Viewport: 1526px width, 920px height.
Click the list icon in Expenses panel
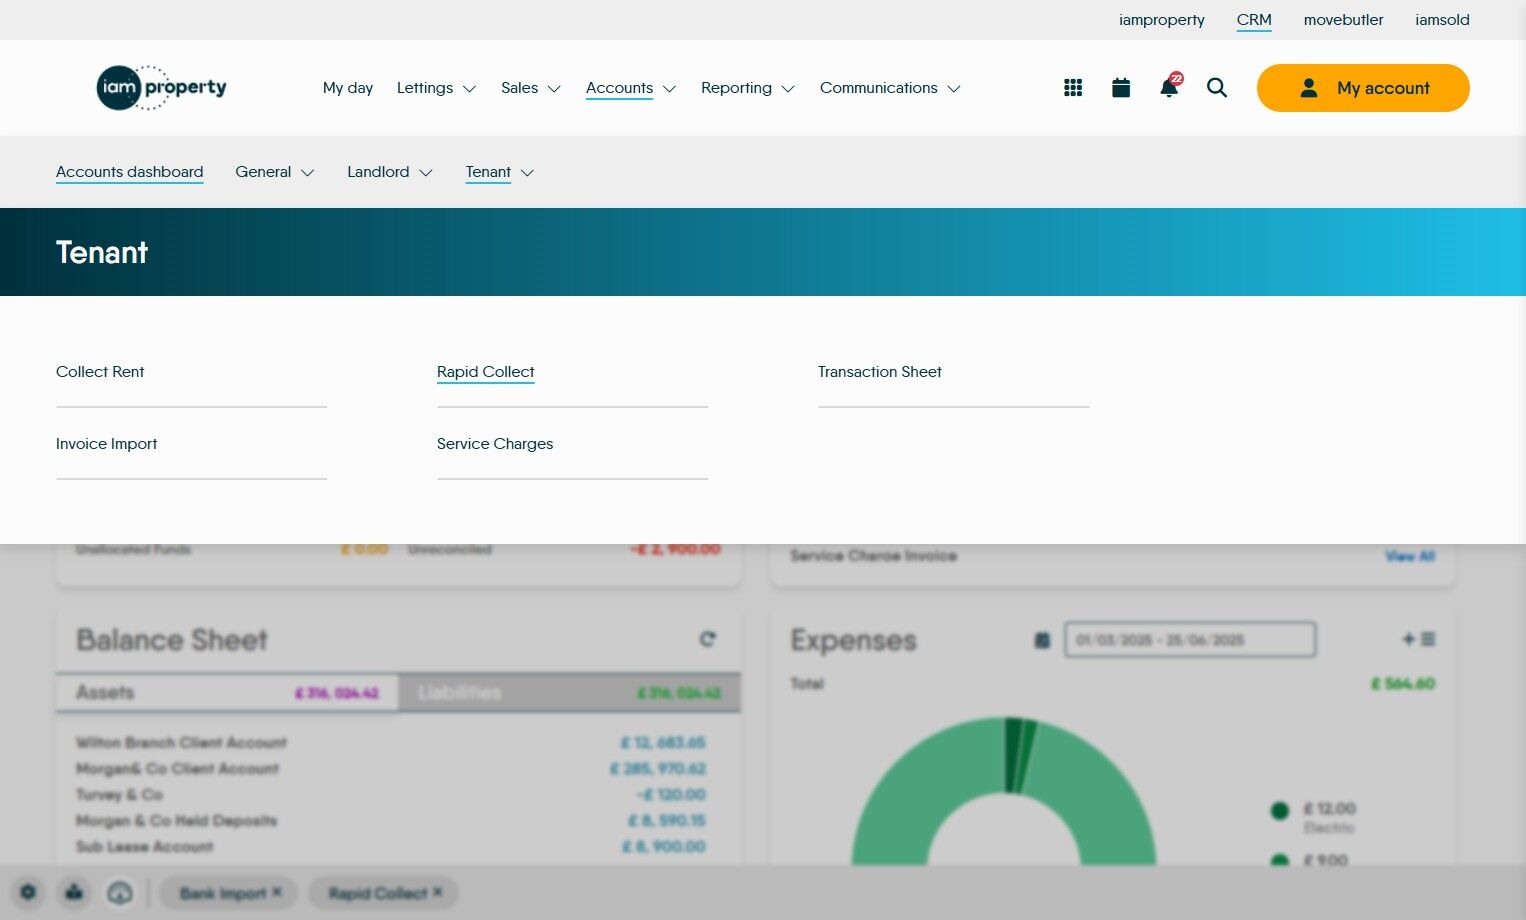(1428, 639)
